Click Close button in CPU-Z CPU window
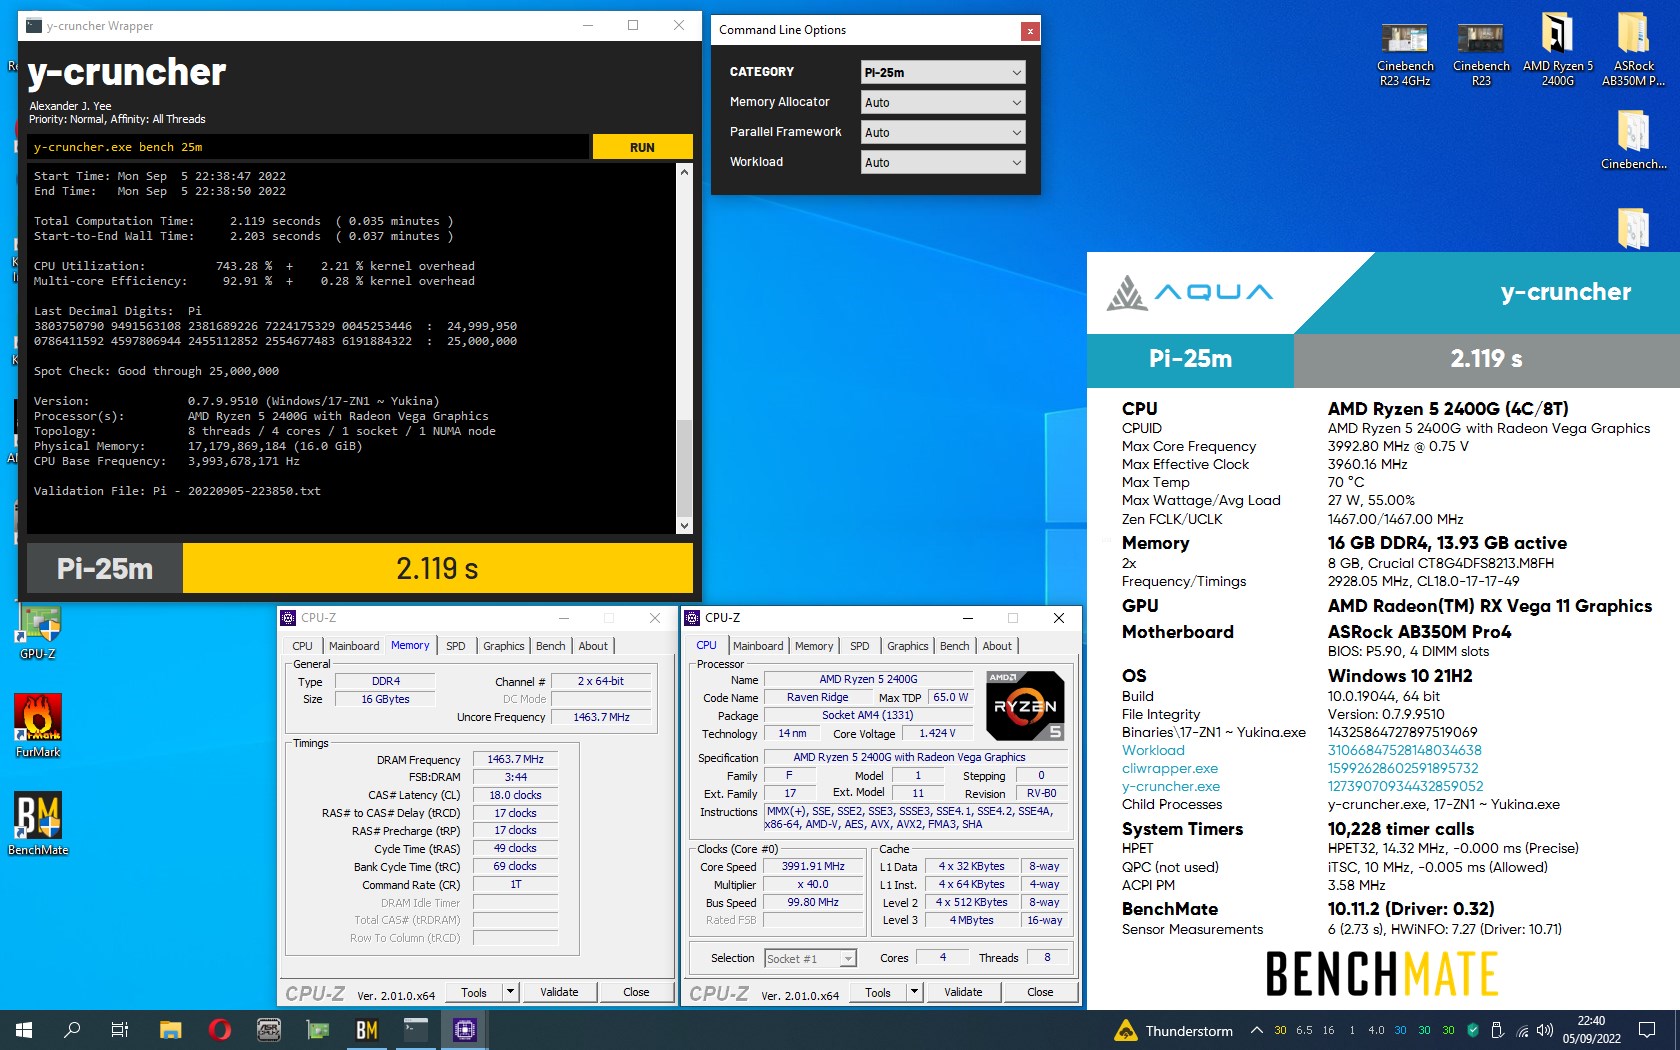Image resolution: width=1680 pixels, height=1050 pixels. (x=1040, y=992)
